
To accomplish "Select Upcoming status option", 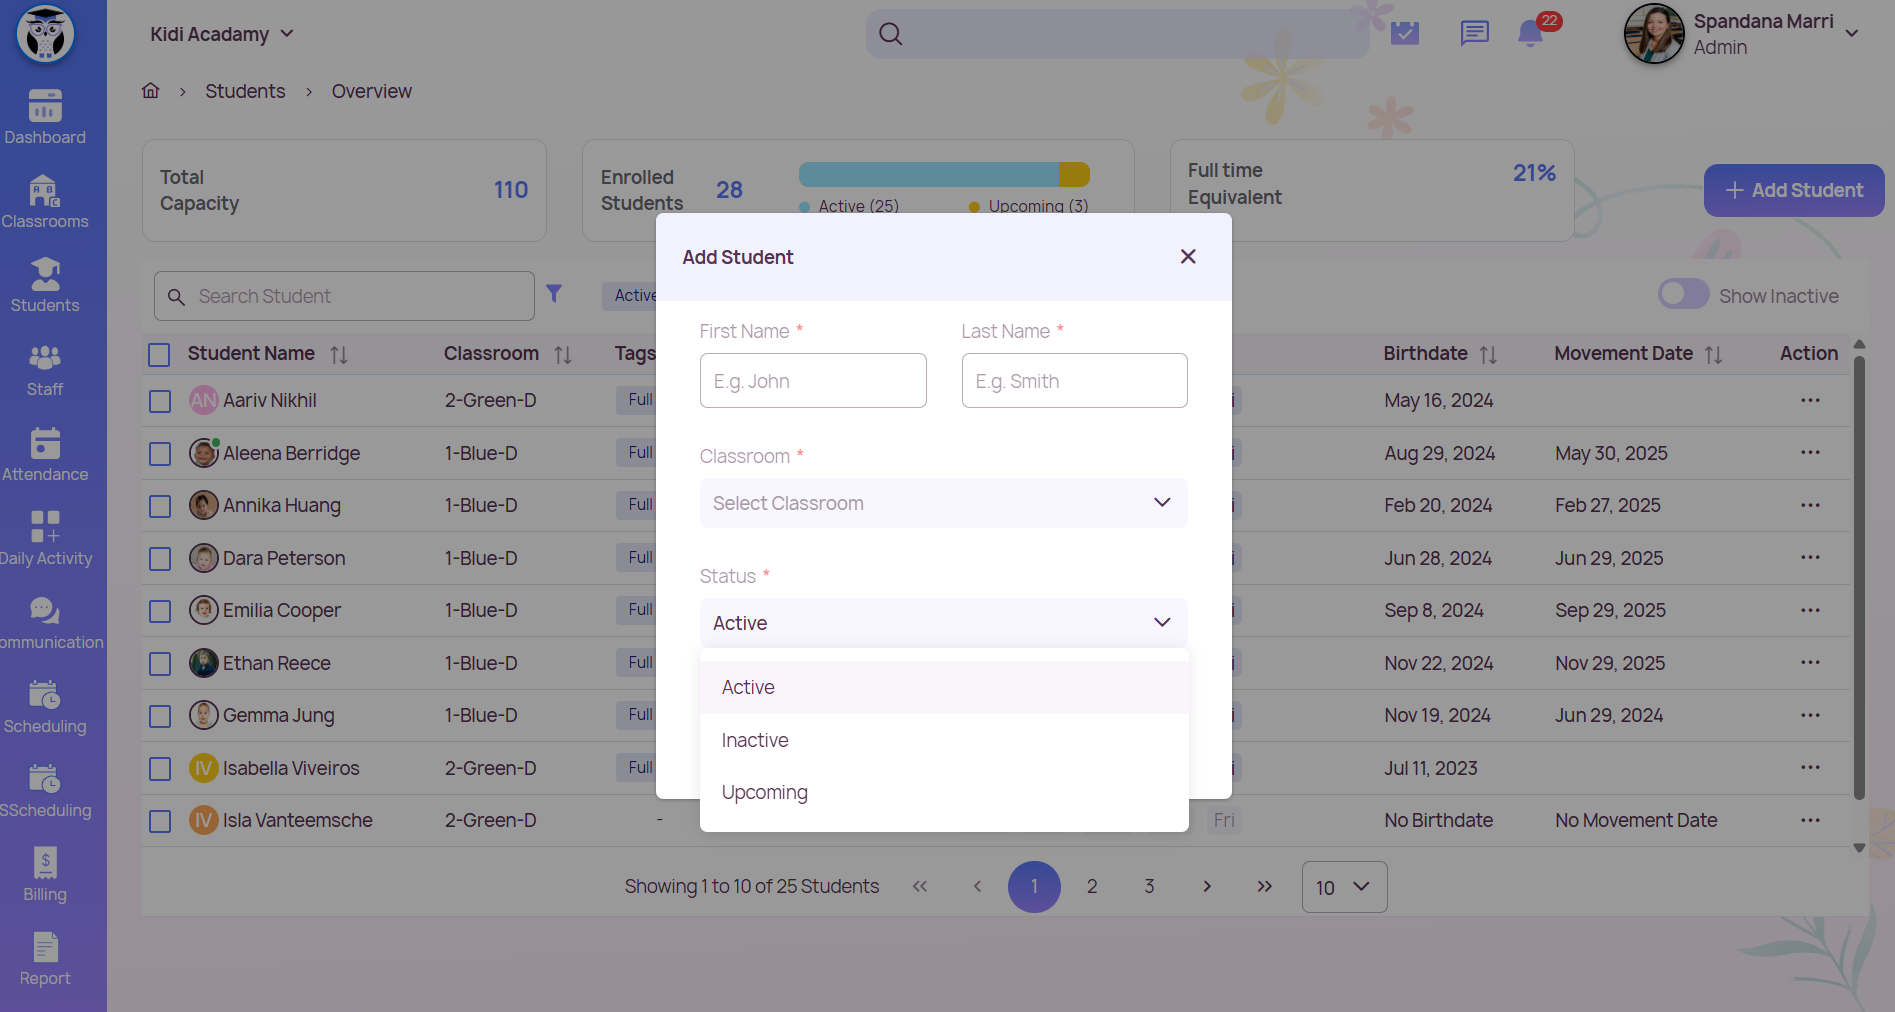I will click(x=764, y=792).
